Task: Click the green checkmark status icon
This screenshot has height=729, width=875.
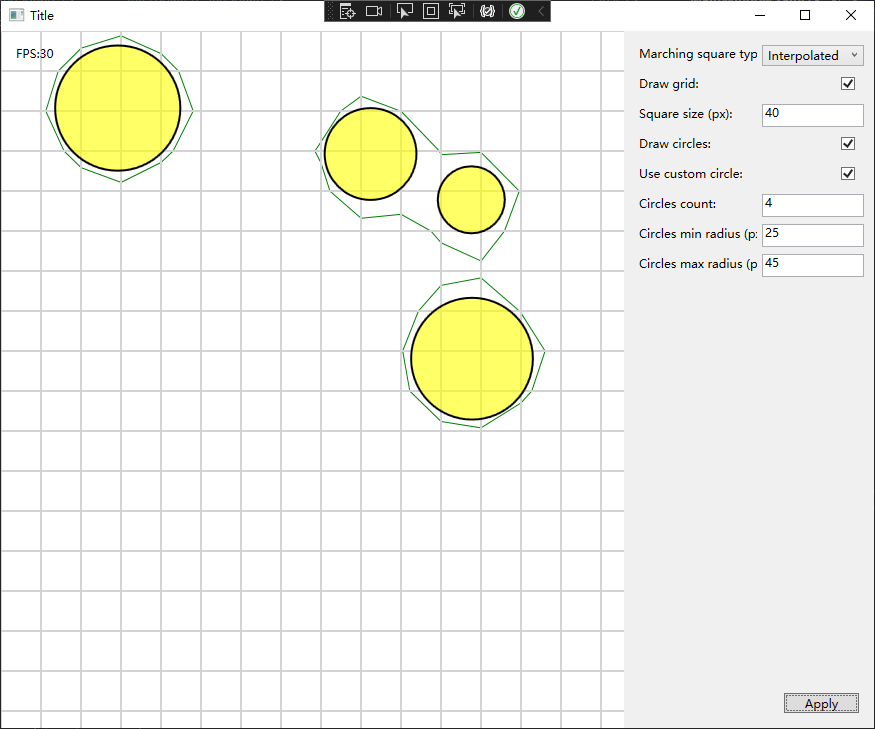Action: 516,11
